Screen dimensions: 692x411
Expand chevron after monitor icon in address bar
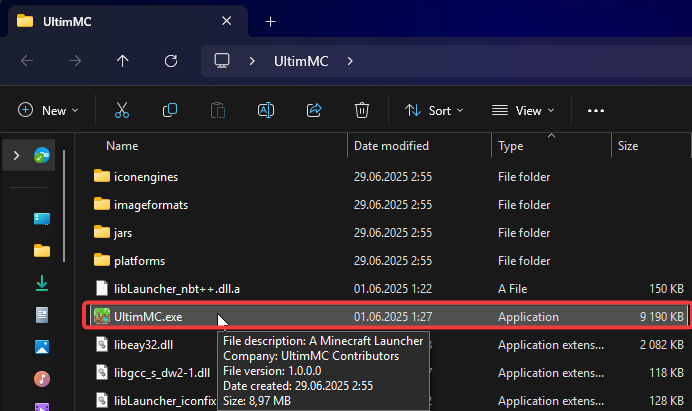[252, 61]
